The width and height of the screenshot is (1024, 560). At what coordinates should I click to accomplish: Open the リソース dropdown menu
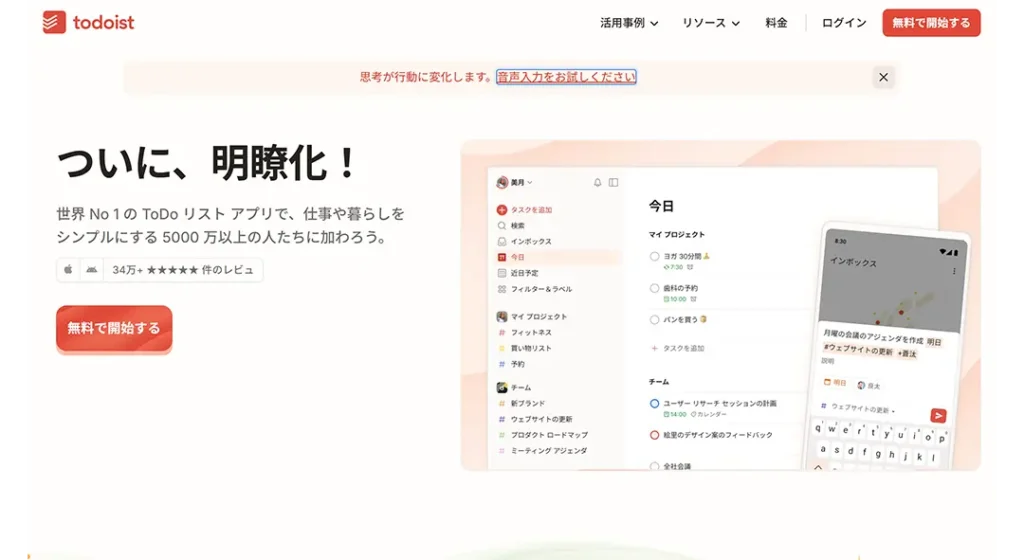click(x=711, y=23)
